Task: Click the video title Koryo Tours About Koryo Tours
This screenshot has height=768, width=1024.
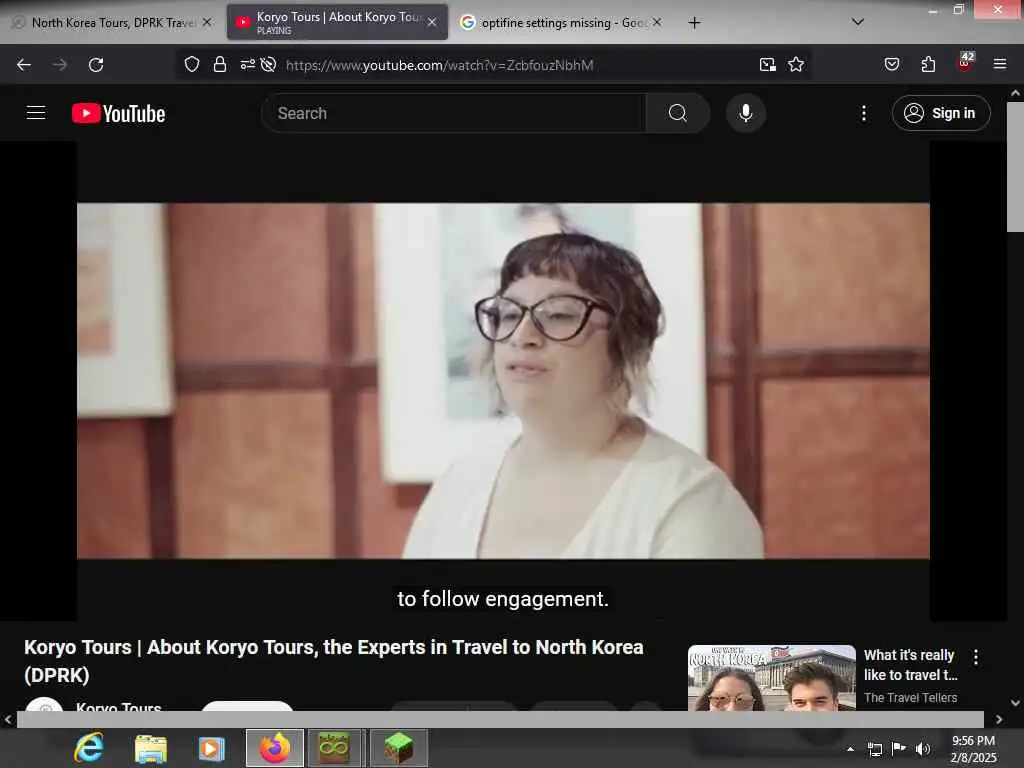Action: pos(334,661)
